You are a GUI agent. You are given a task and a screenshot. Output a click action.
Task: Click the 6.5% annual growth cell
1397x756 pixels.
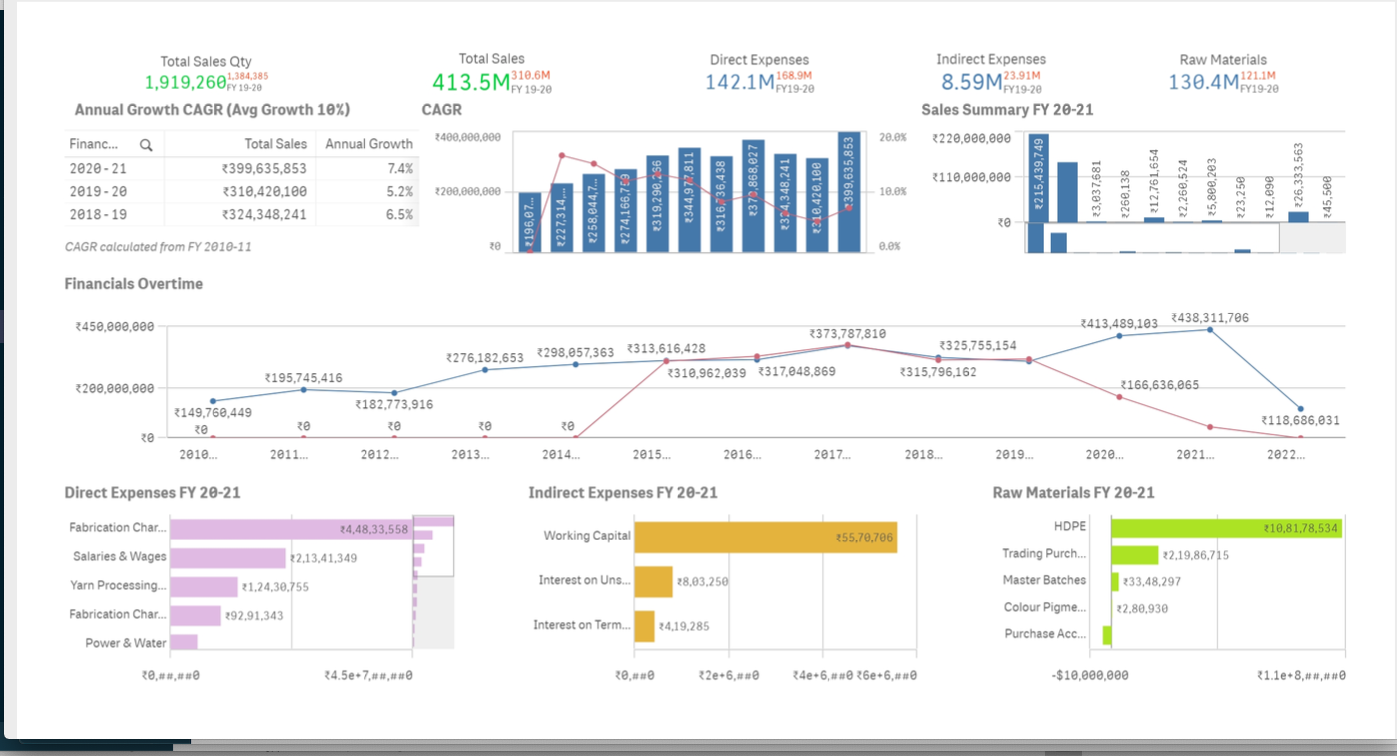tap(400, 214)
